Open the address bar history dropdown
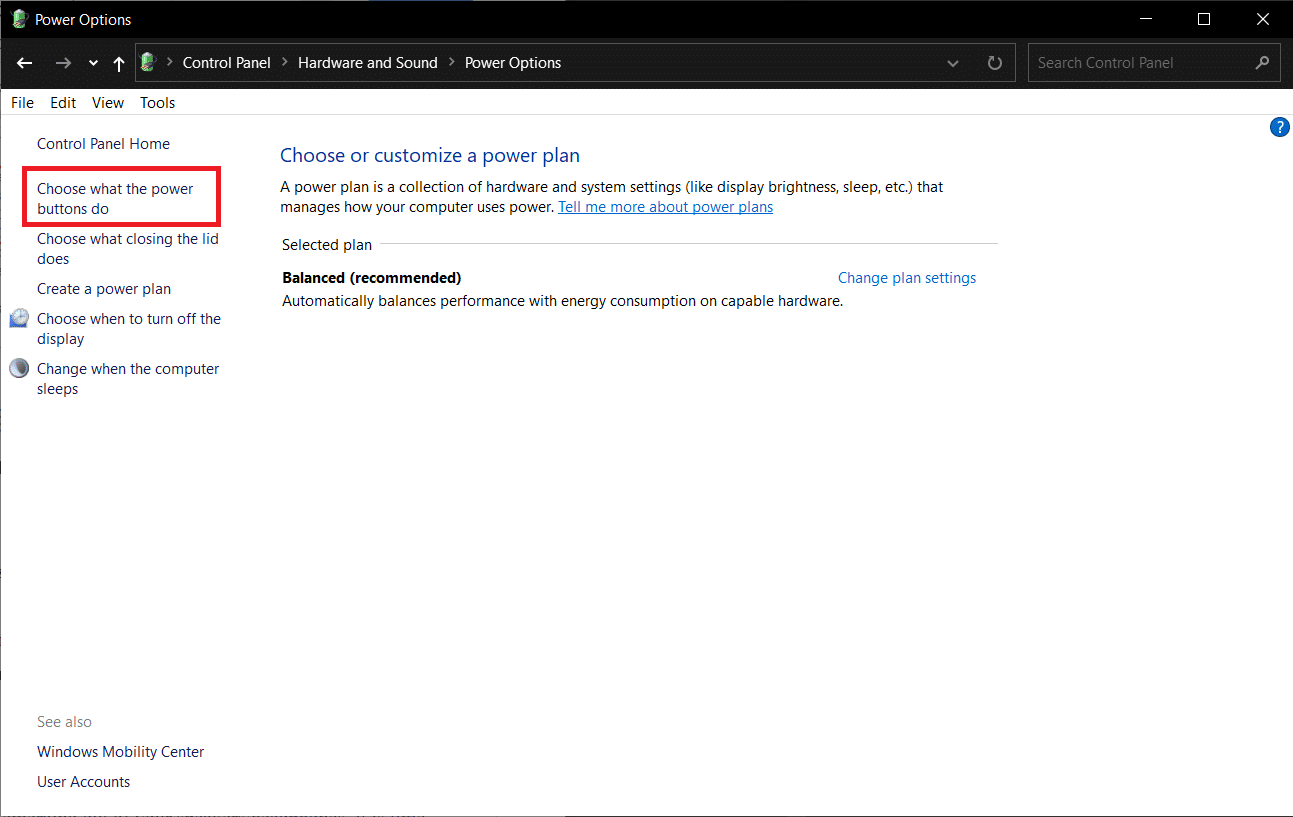 (953, 63)
